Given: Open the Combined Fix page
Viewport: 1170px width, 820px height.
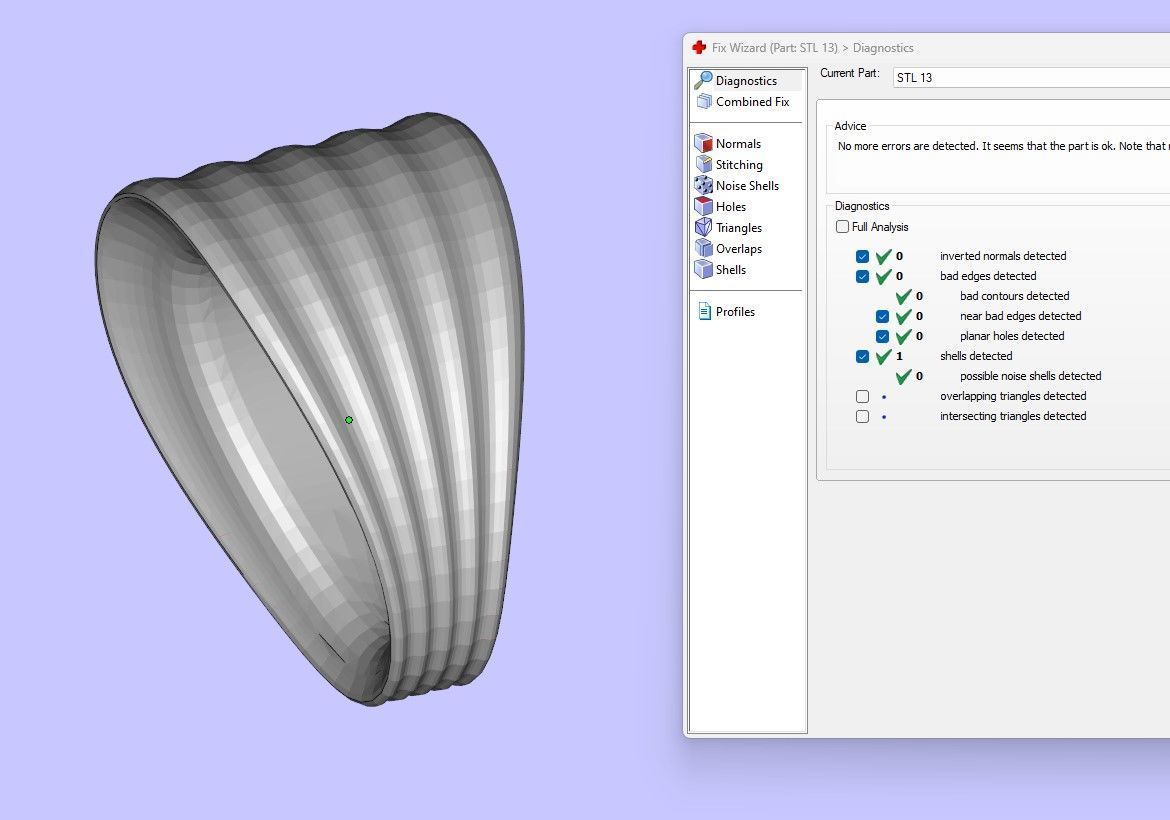Looking at the screenshot, I should coord(752,101).
